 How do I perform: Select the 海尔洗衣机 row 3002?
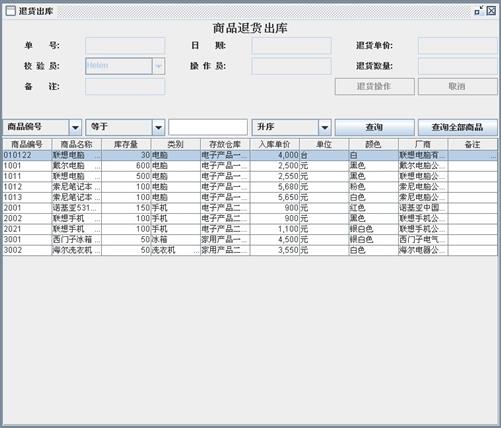pos(250,250)
